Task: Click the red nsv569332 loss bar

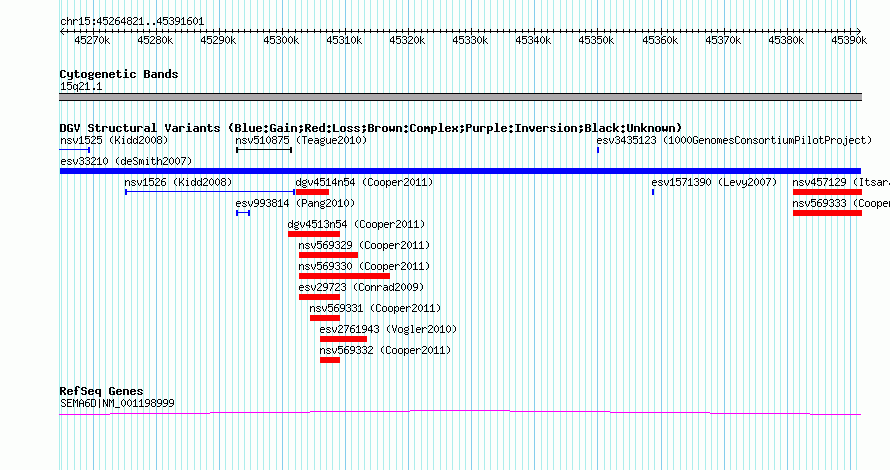Action: 330,360
